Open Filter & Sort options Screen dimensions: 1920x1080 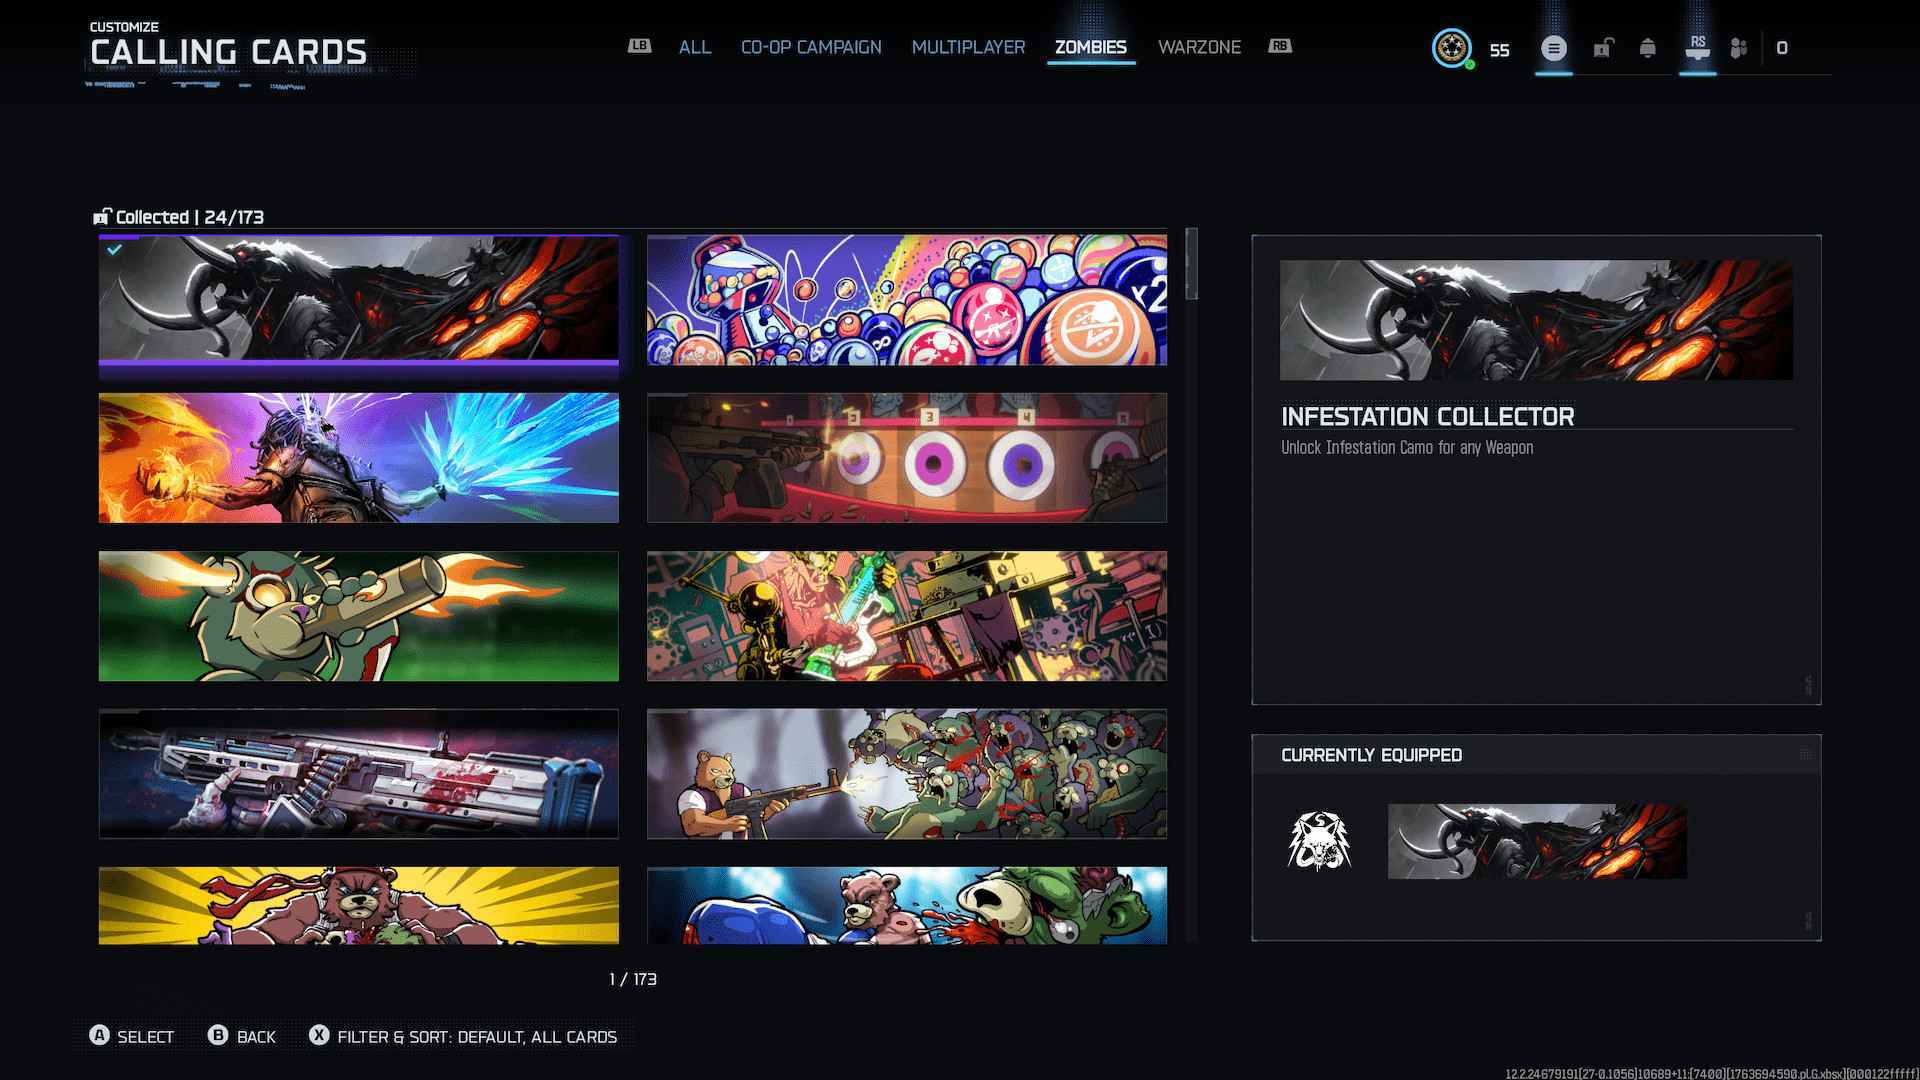[x=463, y=1036]
